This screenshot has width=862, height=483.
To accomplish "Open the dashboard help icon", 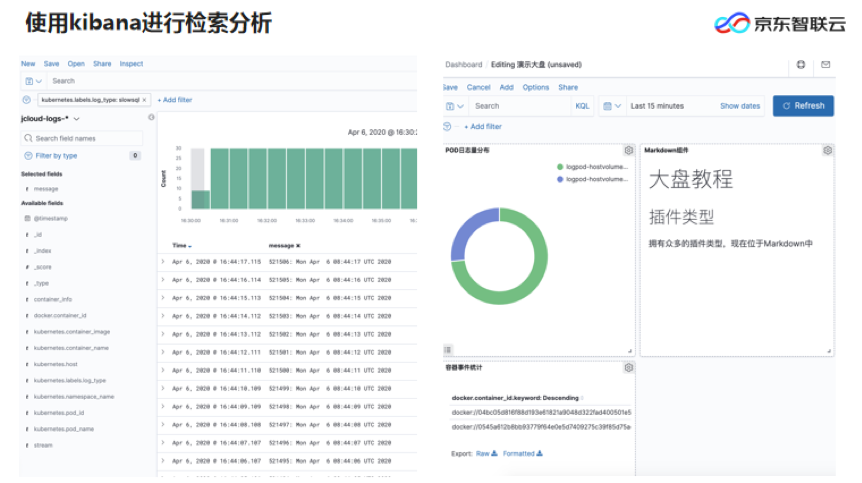I will click(x=800, y=64).
